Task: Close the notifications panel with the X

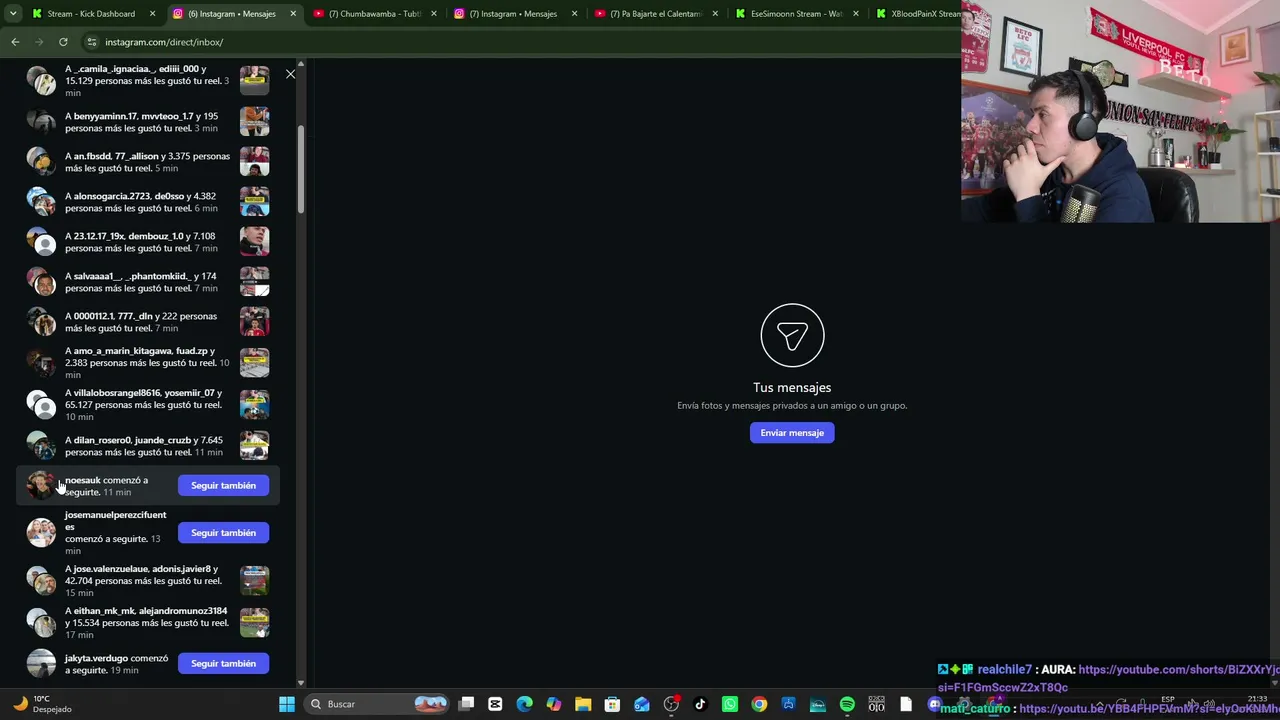Action: pyautogui.click(x=290, y=74)
